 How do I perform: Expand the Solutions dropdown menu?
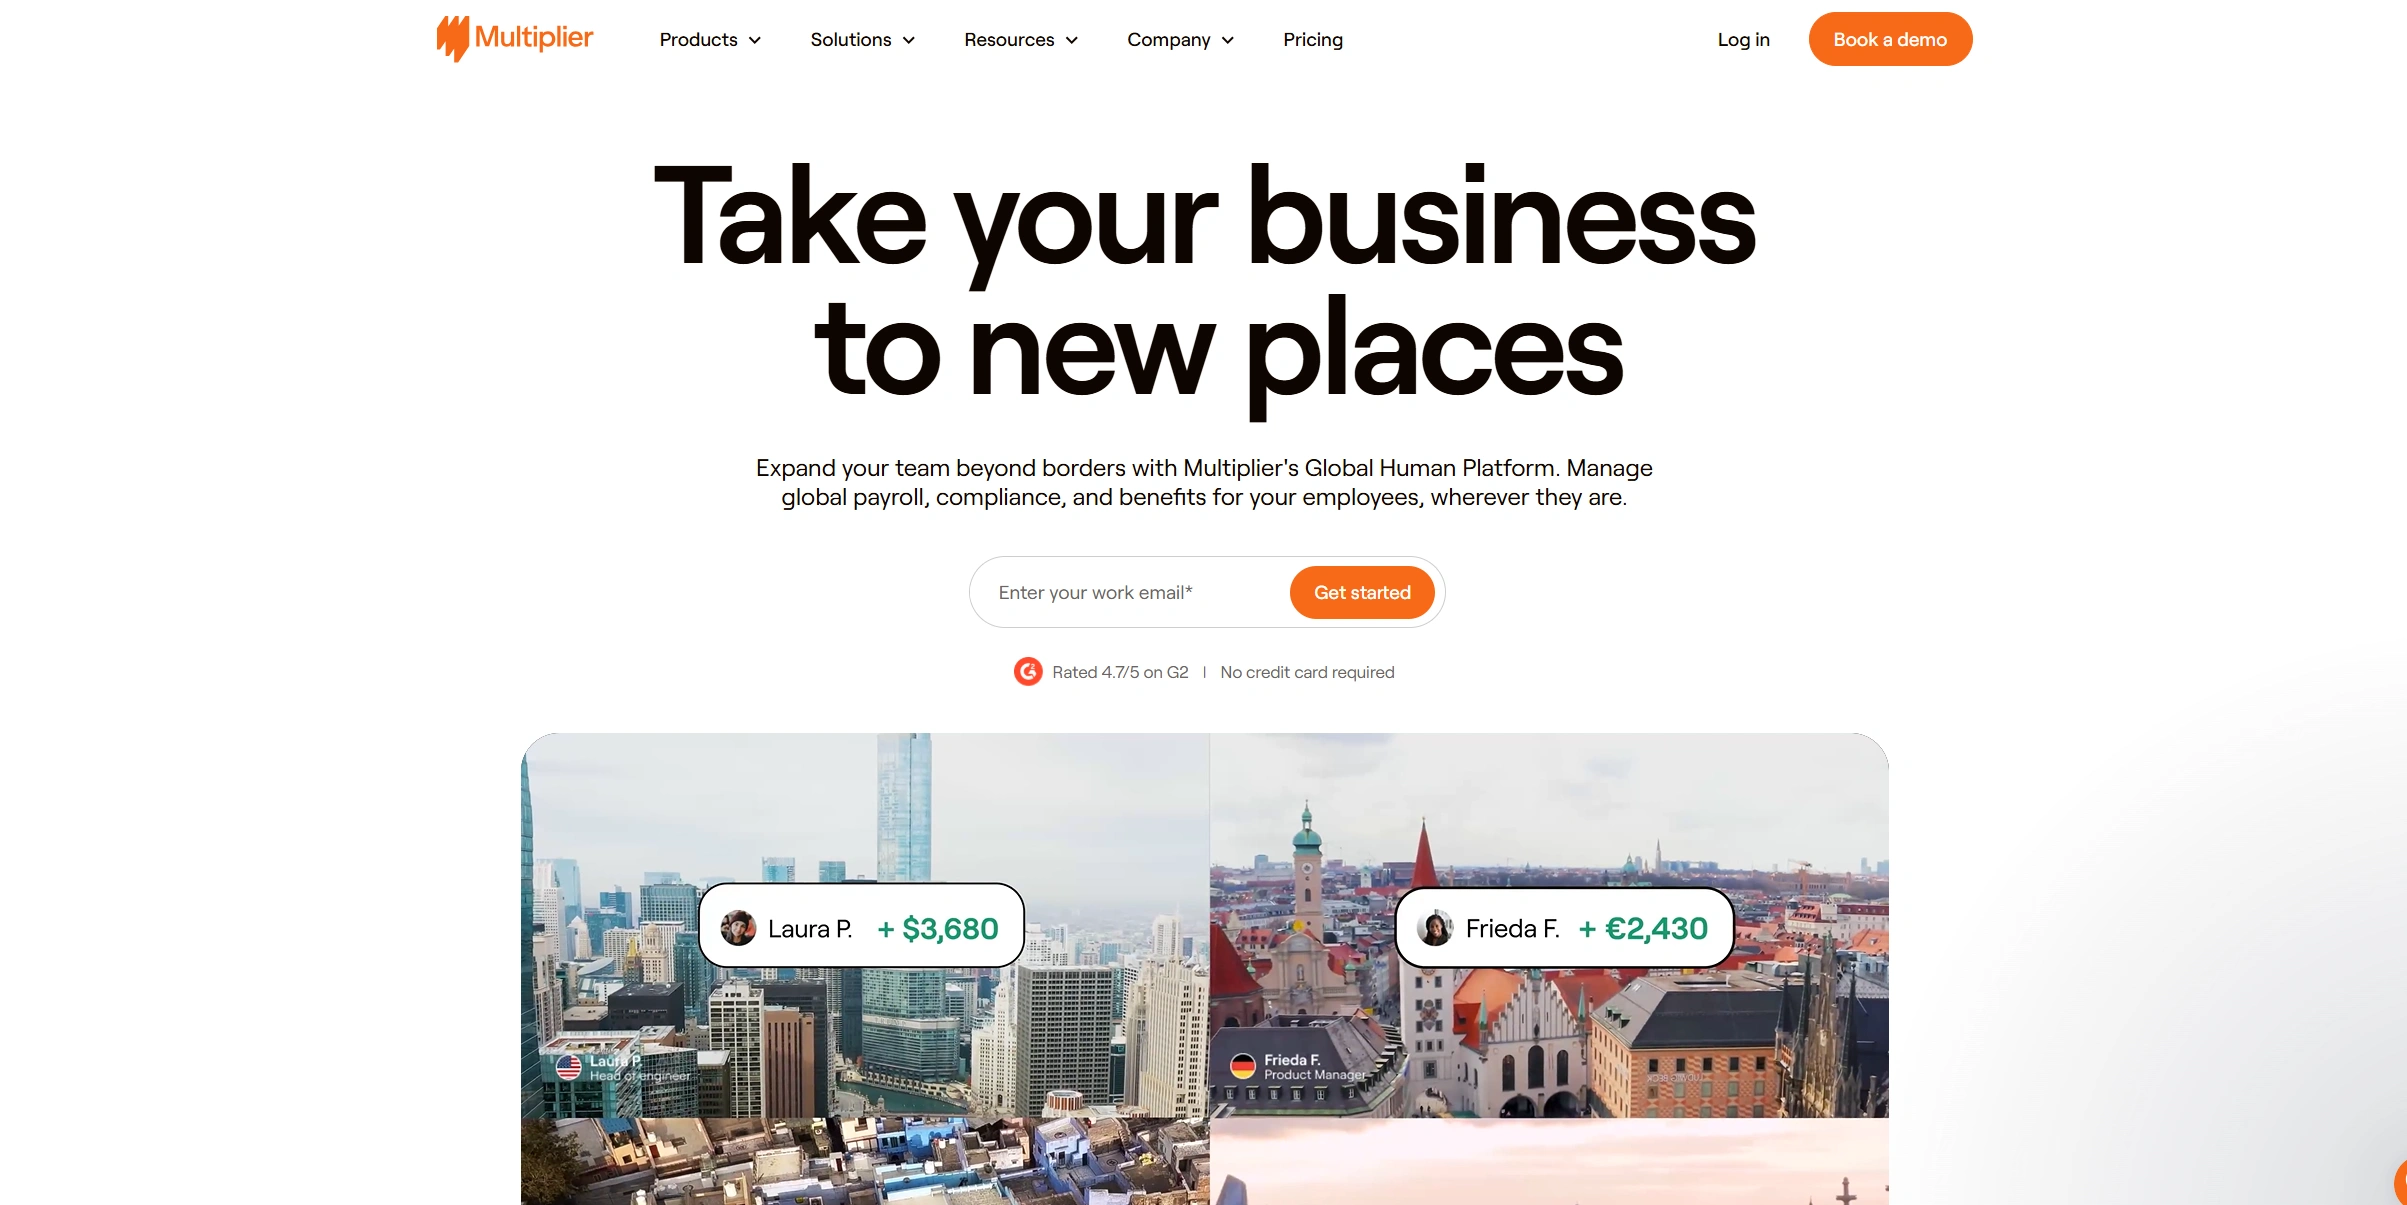862,40
